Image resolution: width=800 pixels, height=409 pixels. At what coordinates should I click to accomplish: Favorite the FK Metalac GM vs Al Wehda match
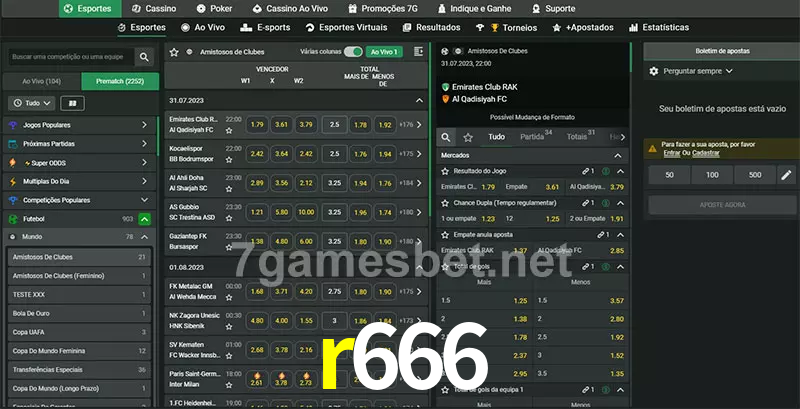(229, 297)
